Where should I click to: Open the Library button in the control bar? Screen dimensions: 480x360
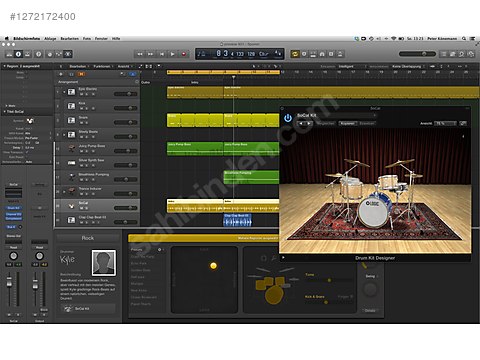coord(9,54)
